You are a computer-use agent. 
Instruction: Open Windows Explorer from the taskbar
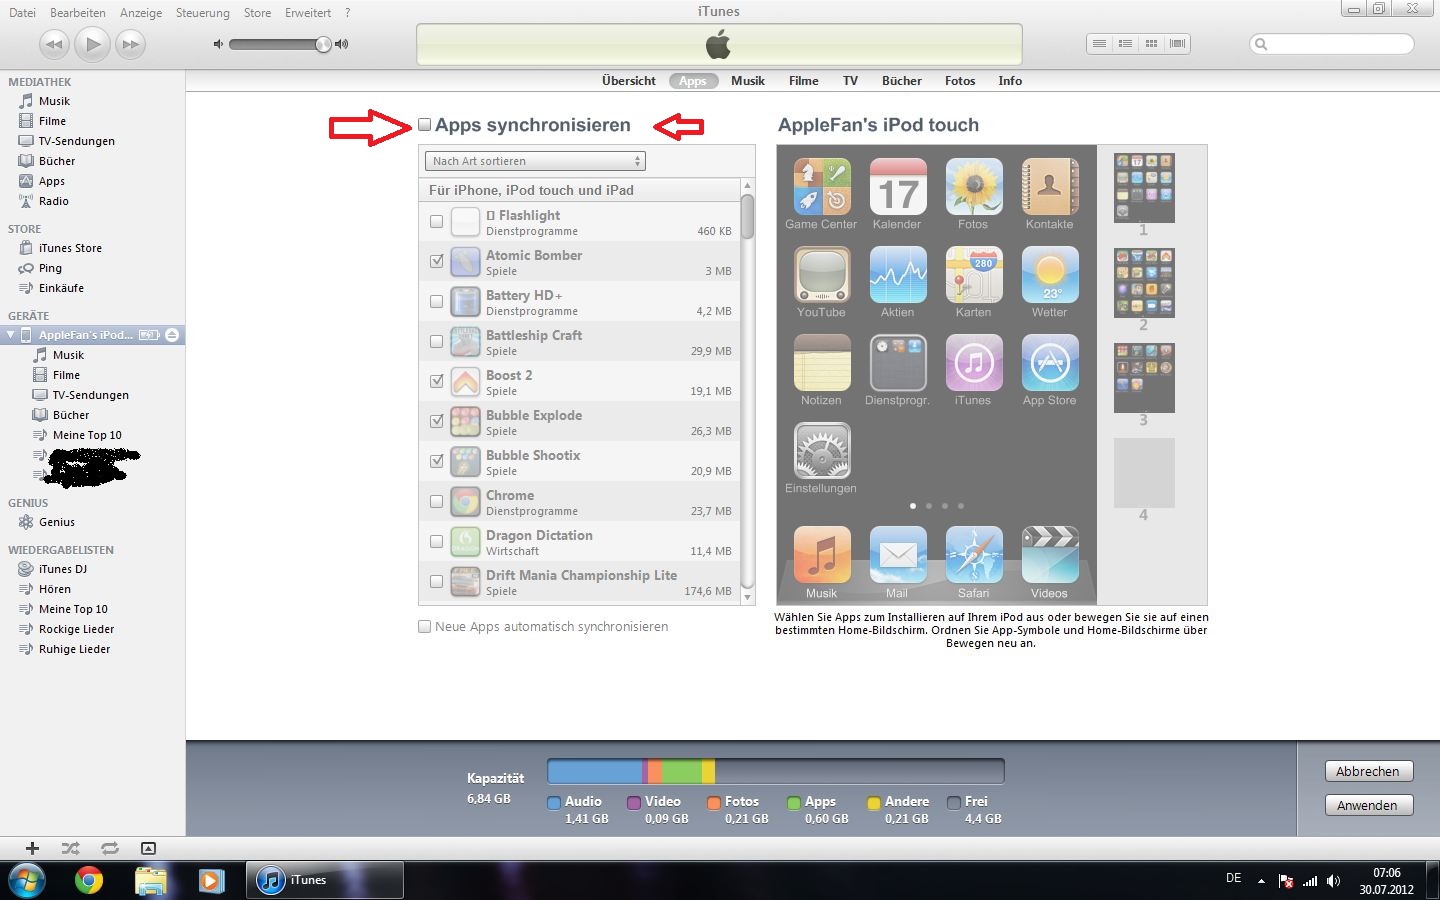click(150, 880)
